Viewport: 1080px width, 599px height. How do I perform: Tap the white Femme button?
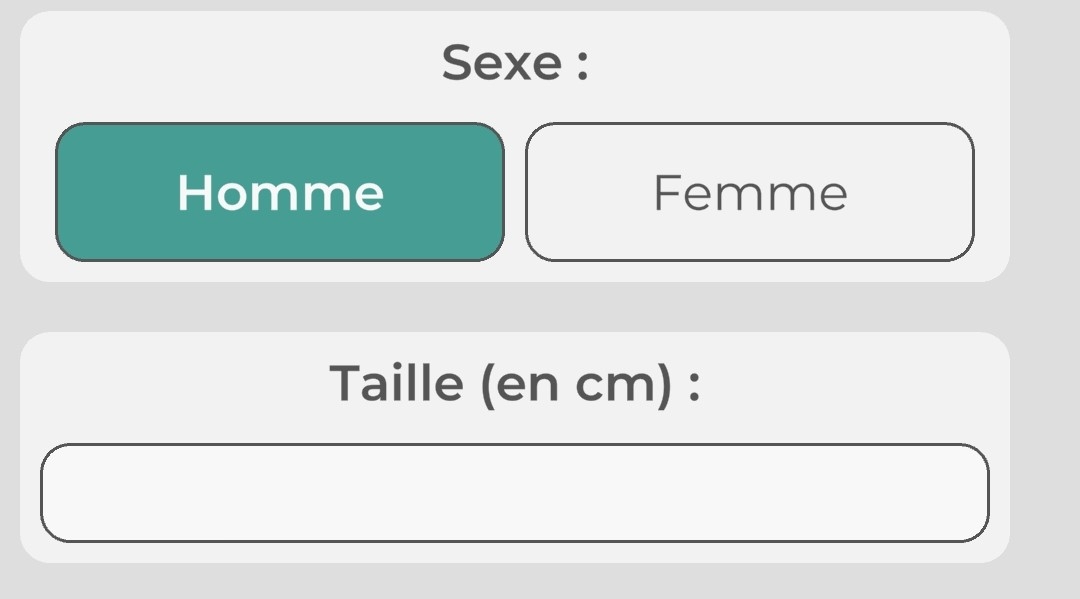tap(750, 192)
